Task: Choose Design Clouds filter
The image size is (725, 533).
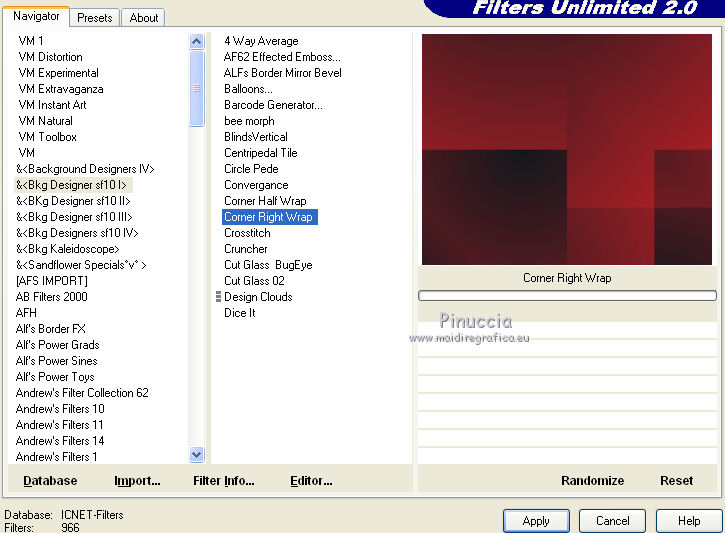Action: 258,297
